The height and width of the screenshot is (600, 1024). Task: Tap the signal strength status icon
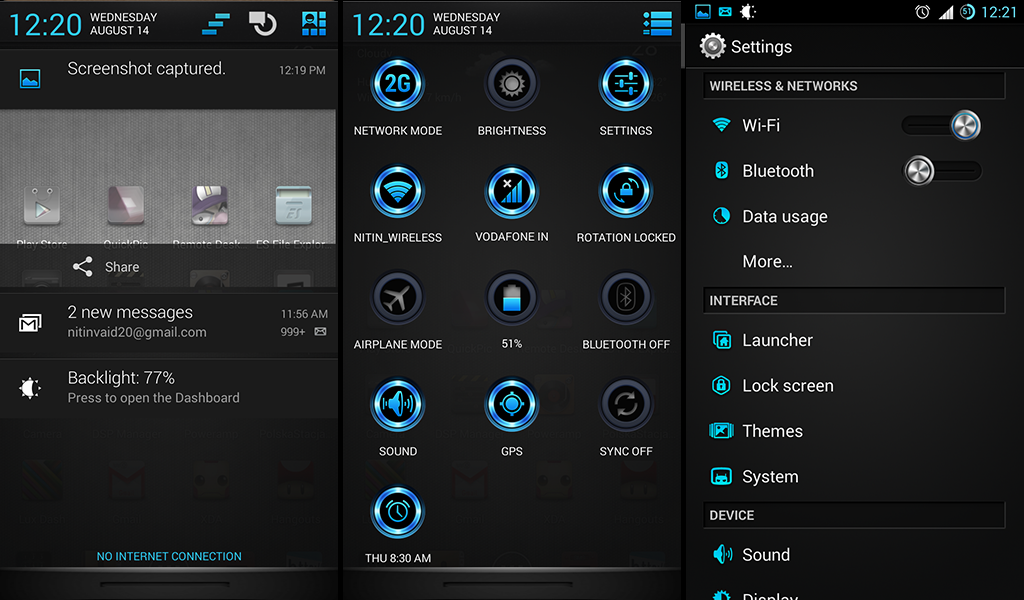[946, 12]
